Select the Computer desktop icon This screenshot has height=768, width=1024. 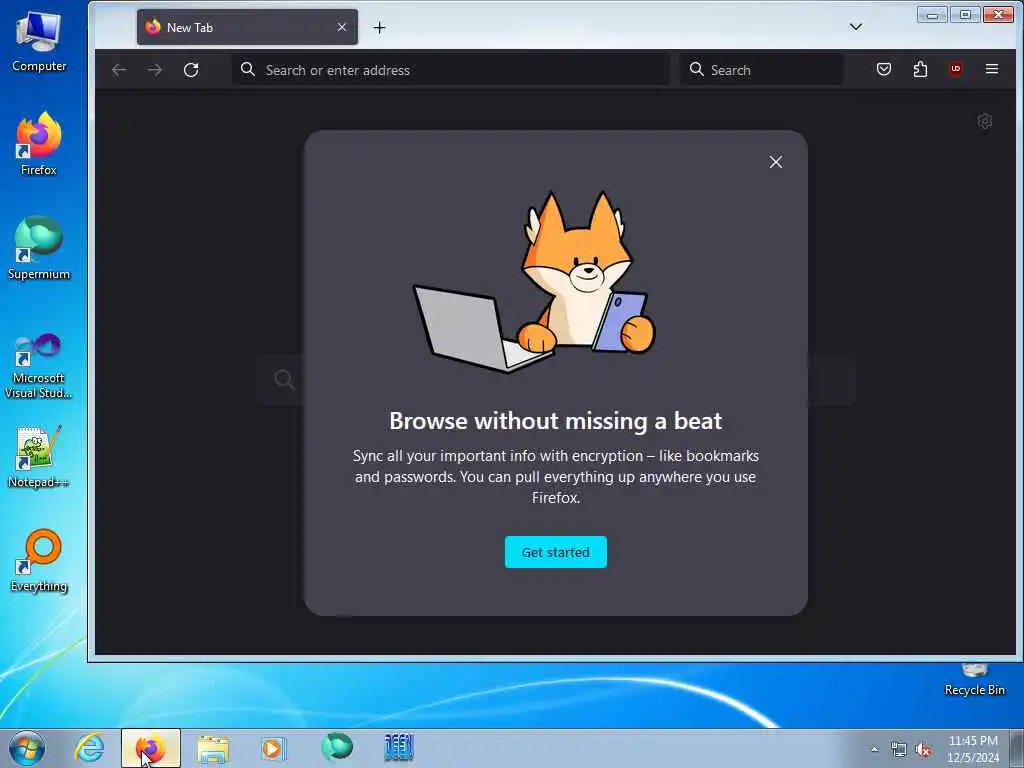click(x=39, y=42)
